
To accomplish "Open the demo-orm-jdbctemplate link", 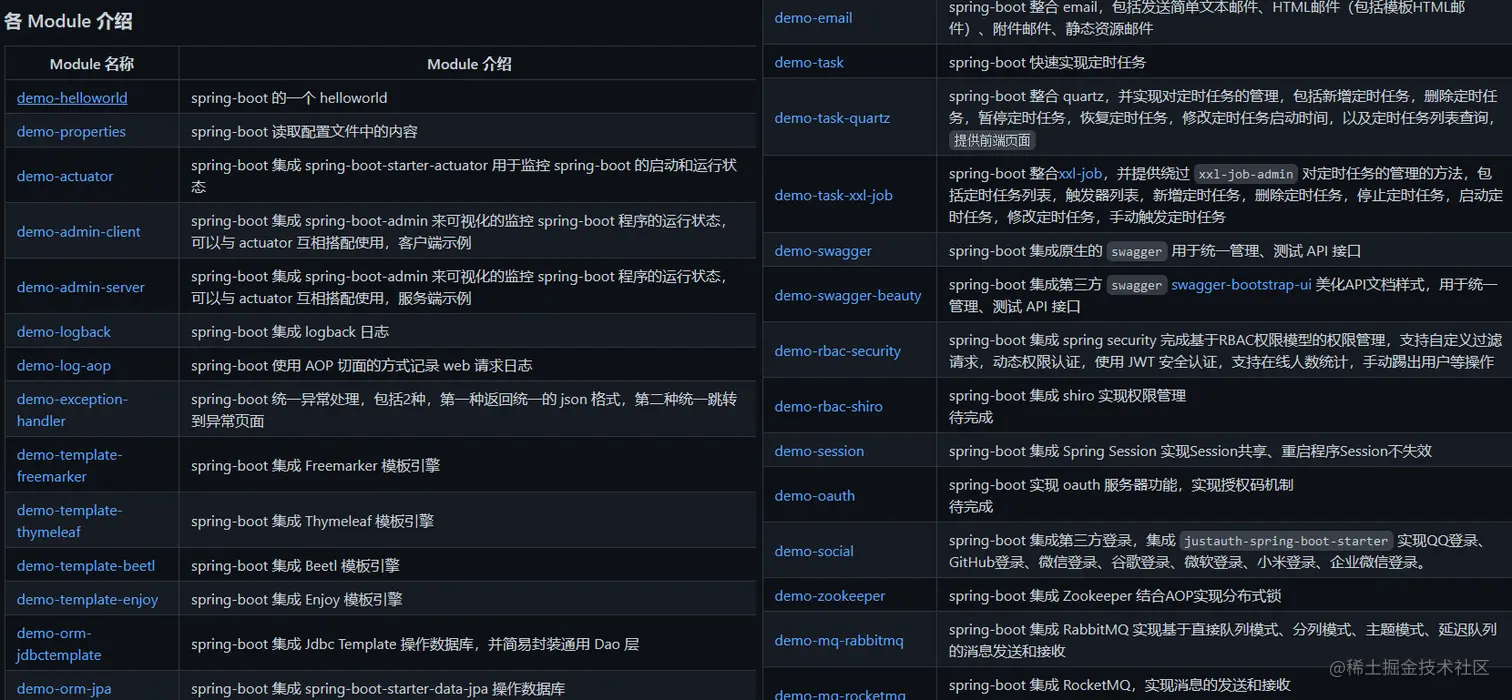I will (x=59, y=644).
